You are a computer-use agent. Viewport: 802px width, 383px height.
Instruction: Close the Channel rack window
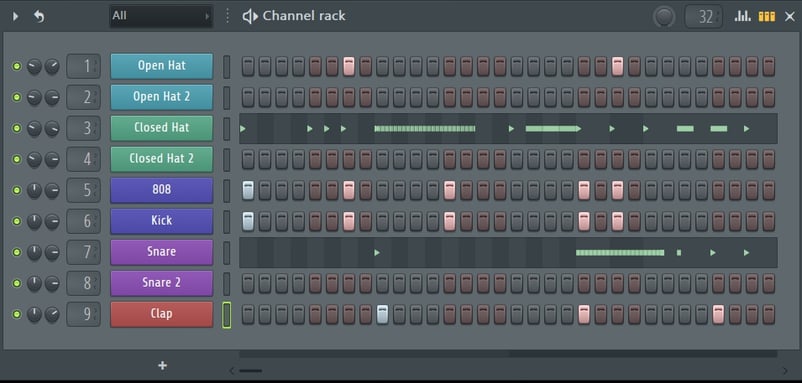[x=790, y=16]
